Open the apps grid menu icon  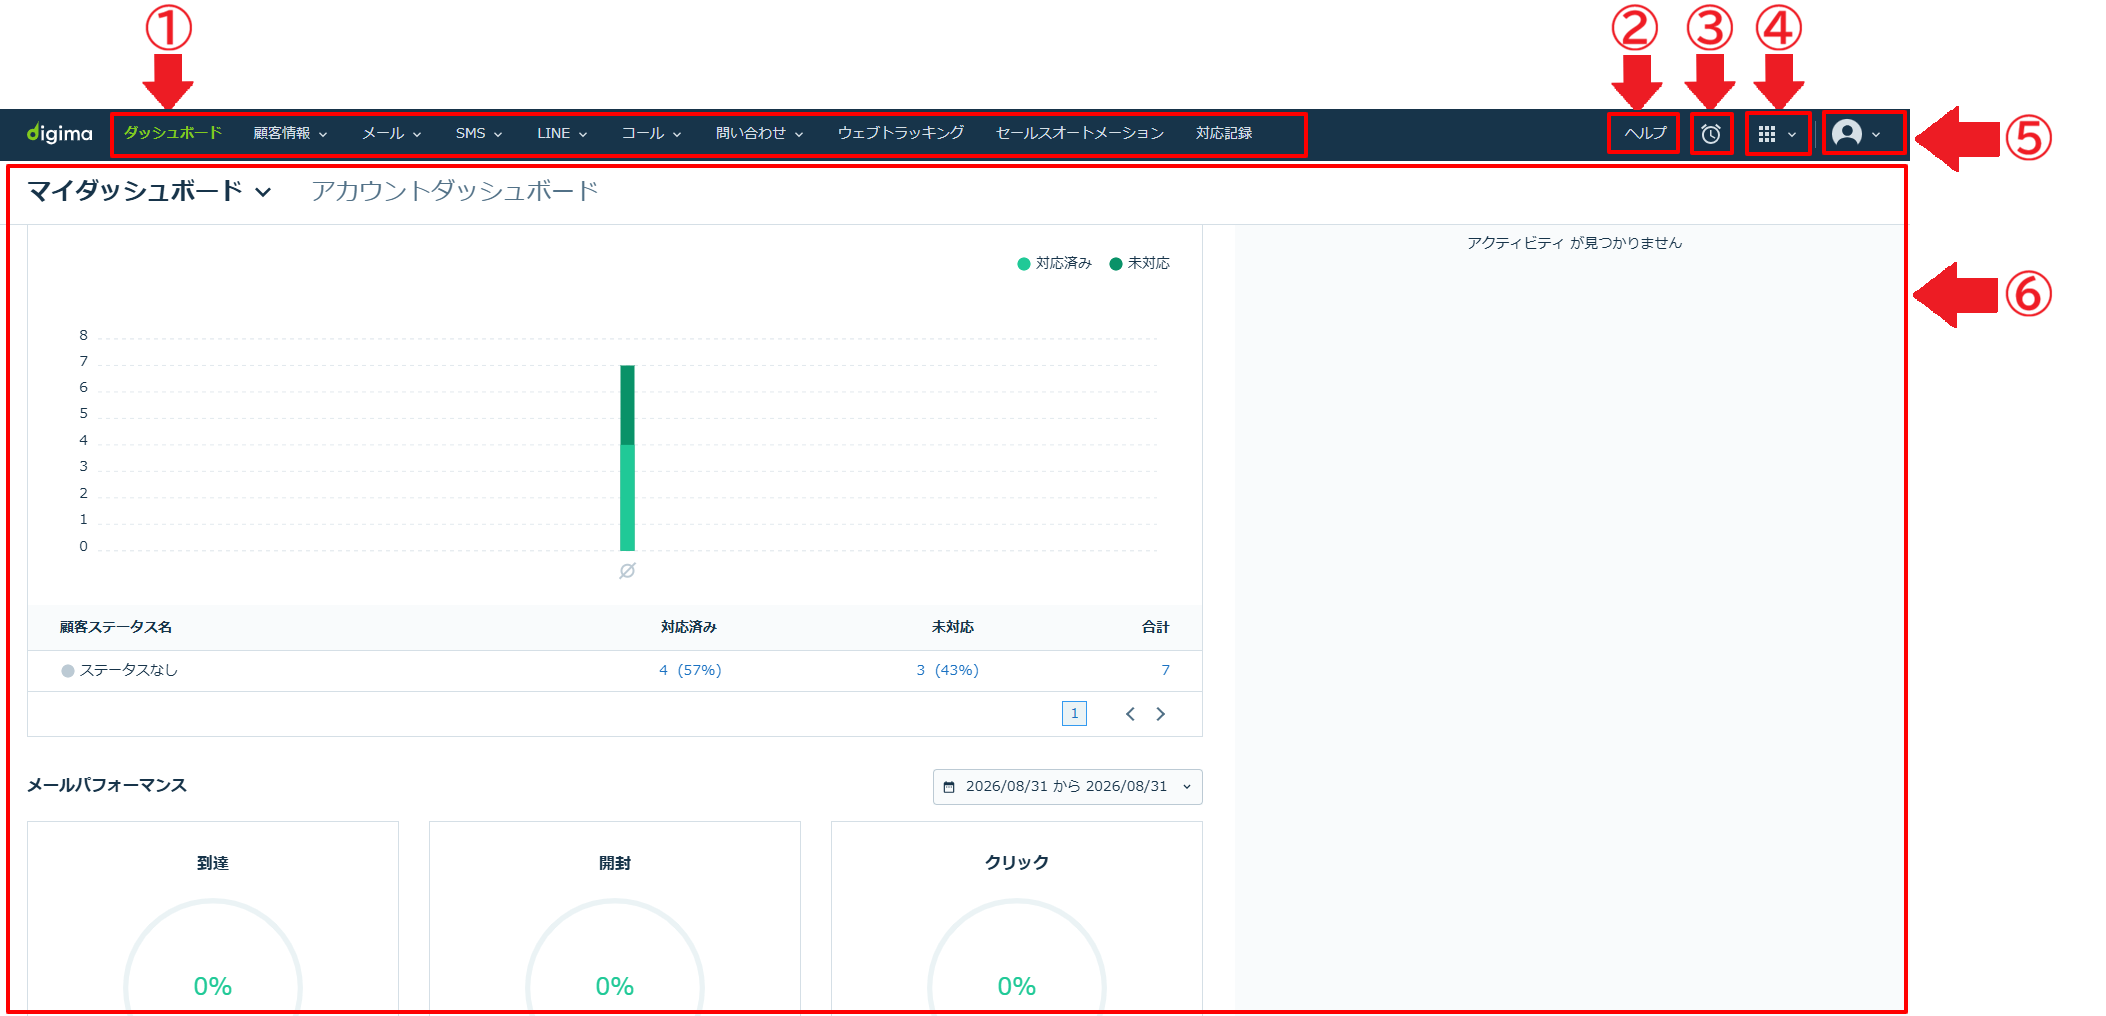point(1777,134)
